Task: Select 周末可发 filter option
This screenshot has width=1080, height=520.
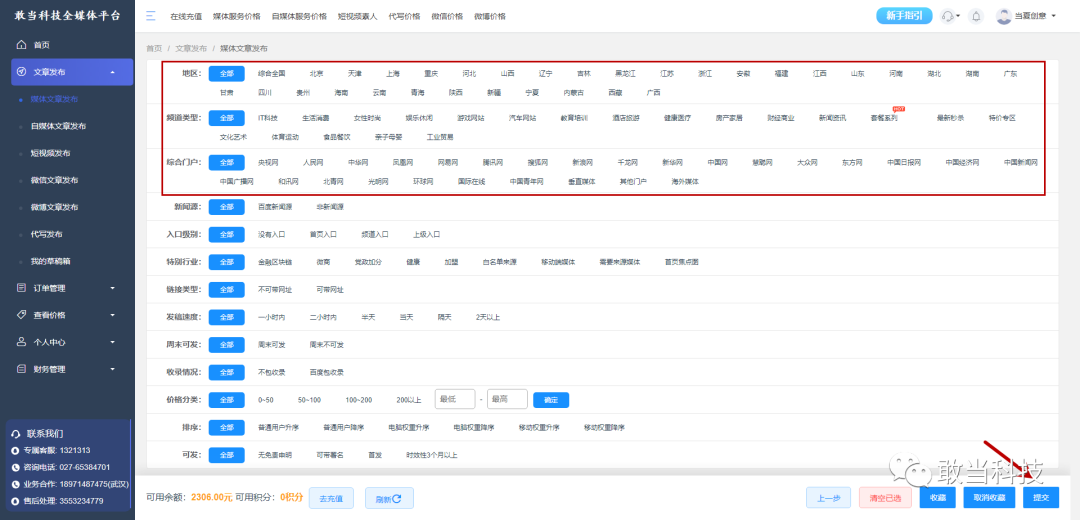Action: coord(271,344)
